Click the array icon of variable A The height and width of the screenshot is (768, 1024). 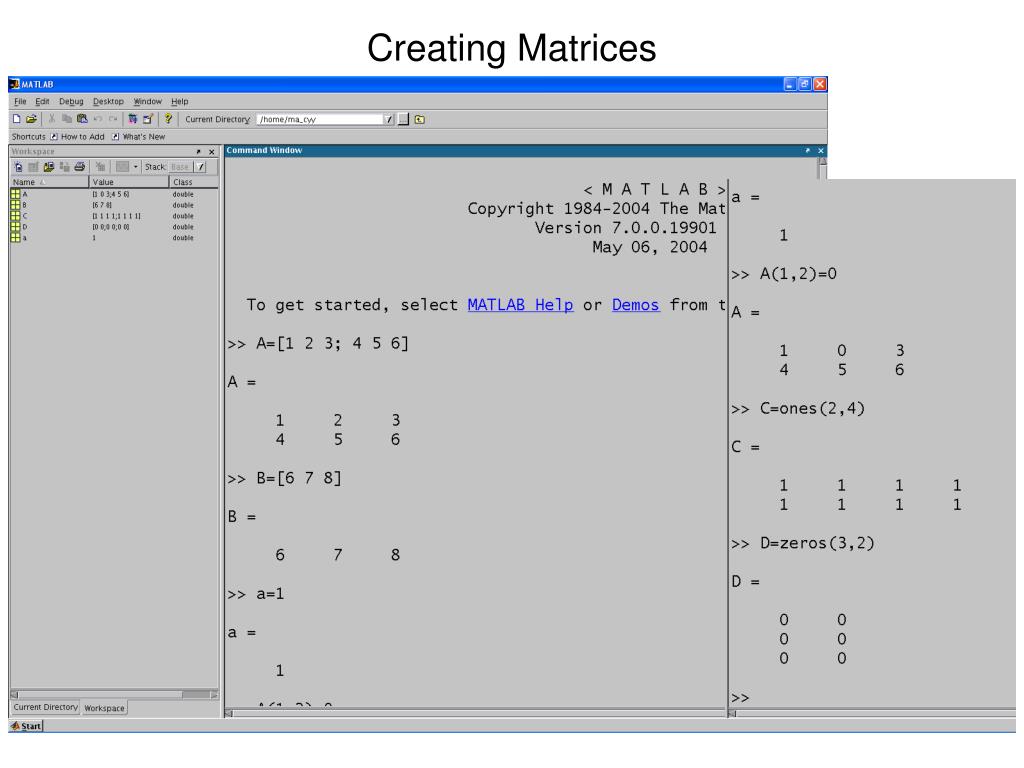tap(16, 194)
